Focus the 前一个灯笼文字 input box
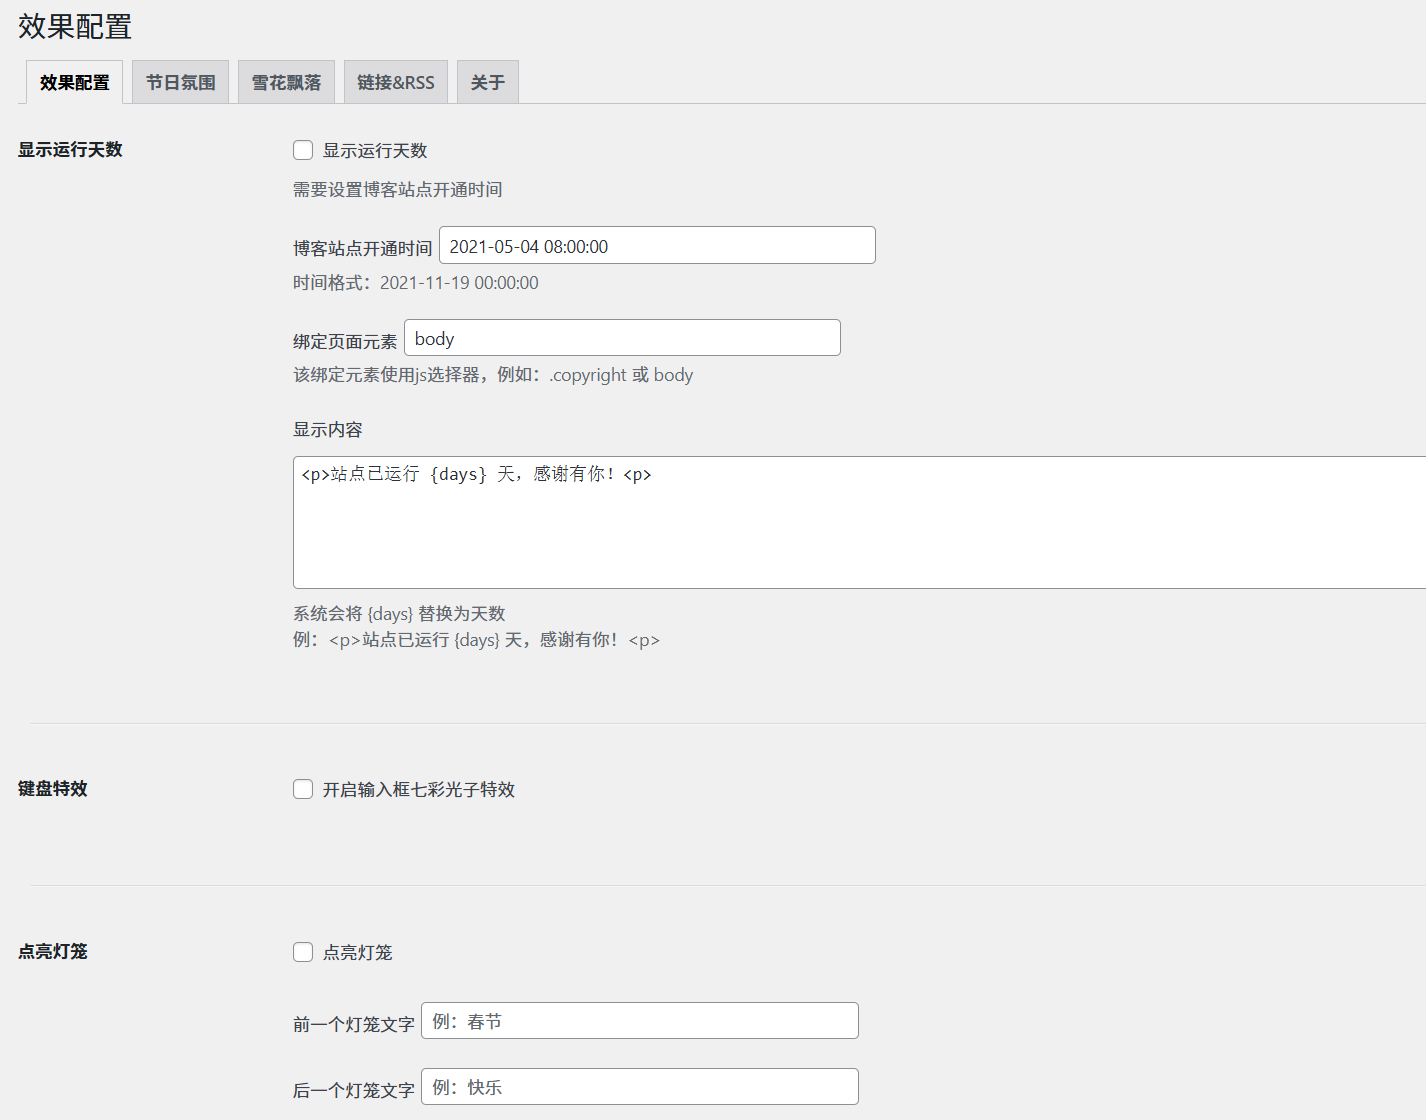The image size is (1426, 1120). pyautogui.click(x=639, y=1021)
